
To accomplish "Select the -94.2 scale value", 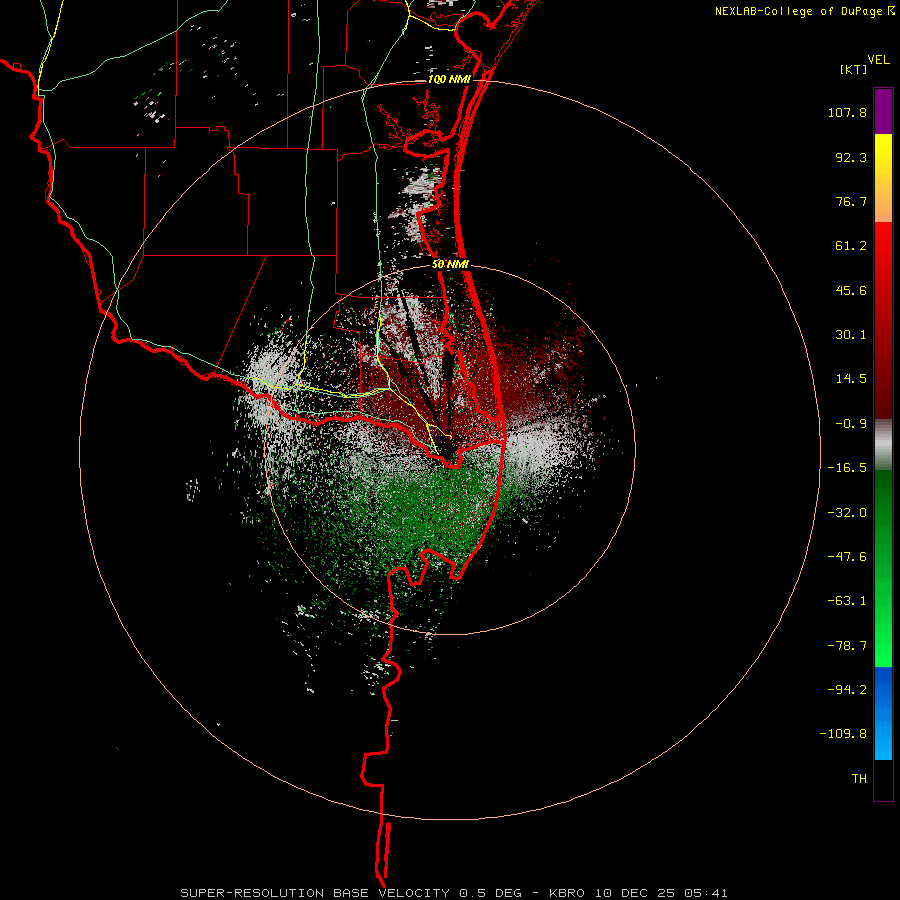I will (x=847, y=689).
